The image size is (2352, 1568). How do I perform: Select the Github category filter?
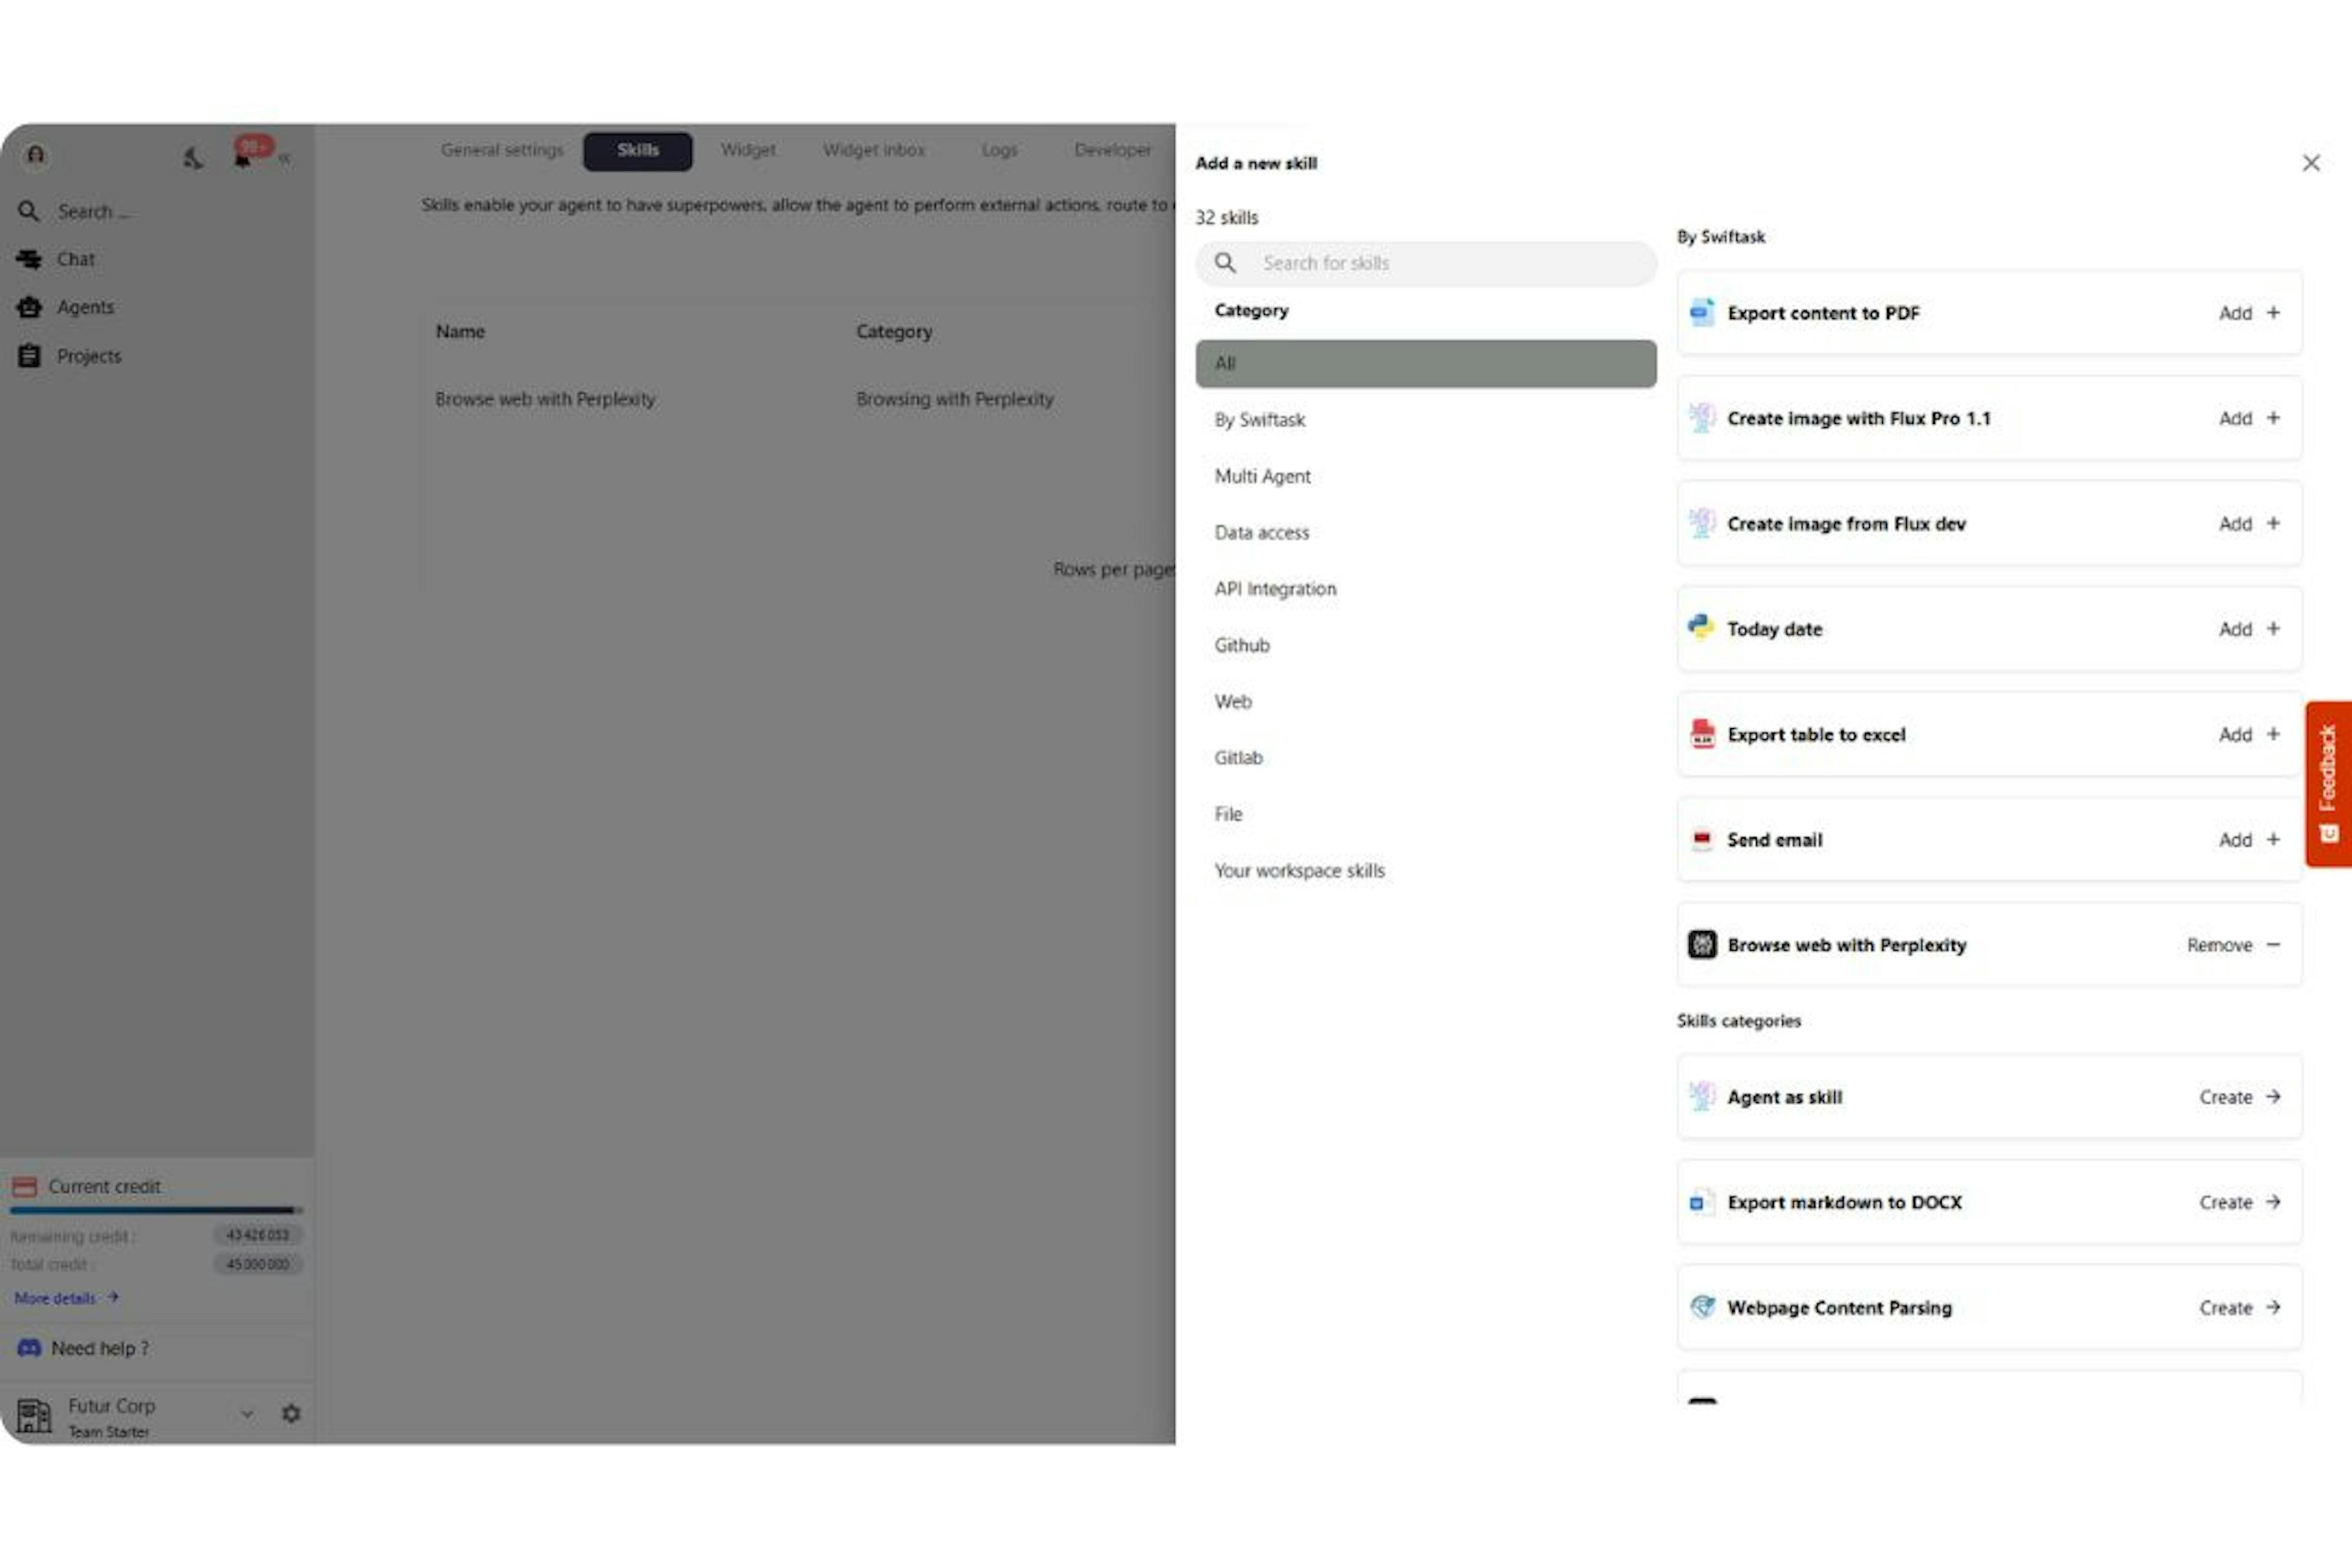point(1243,644)
